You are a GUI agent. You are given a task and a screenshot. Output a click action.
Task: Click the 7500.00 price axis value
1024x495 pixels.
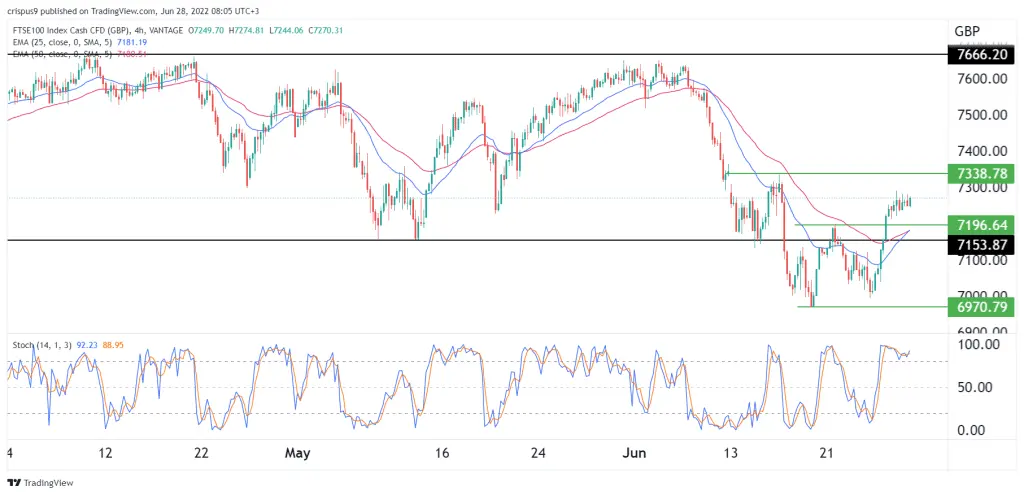pos(980,115)
